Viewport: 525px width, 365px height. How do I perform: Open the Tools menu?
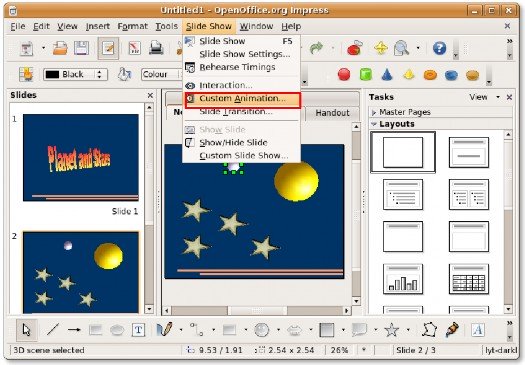[x=166, y=26]
